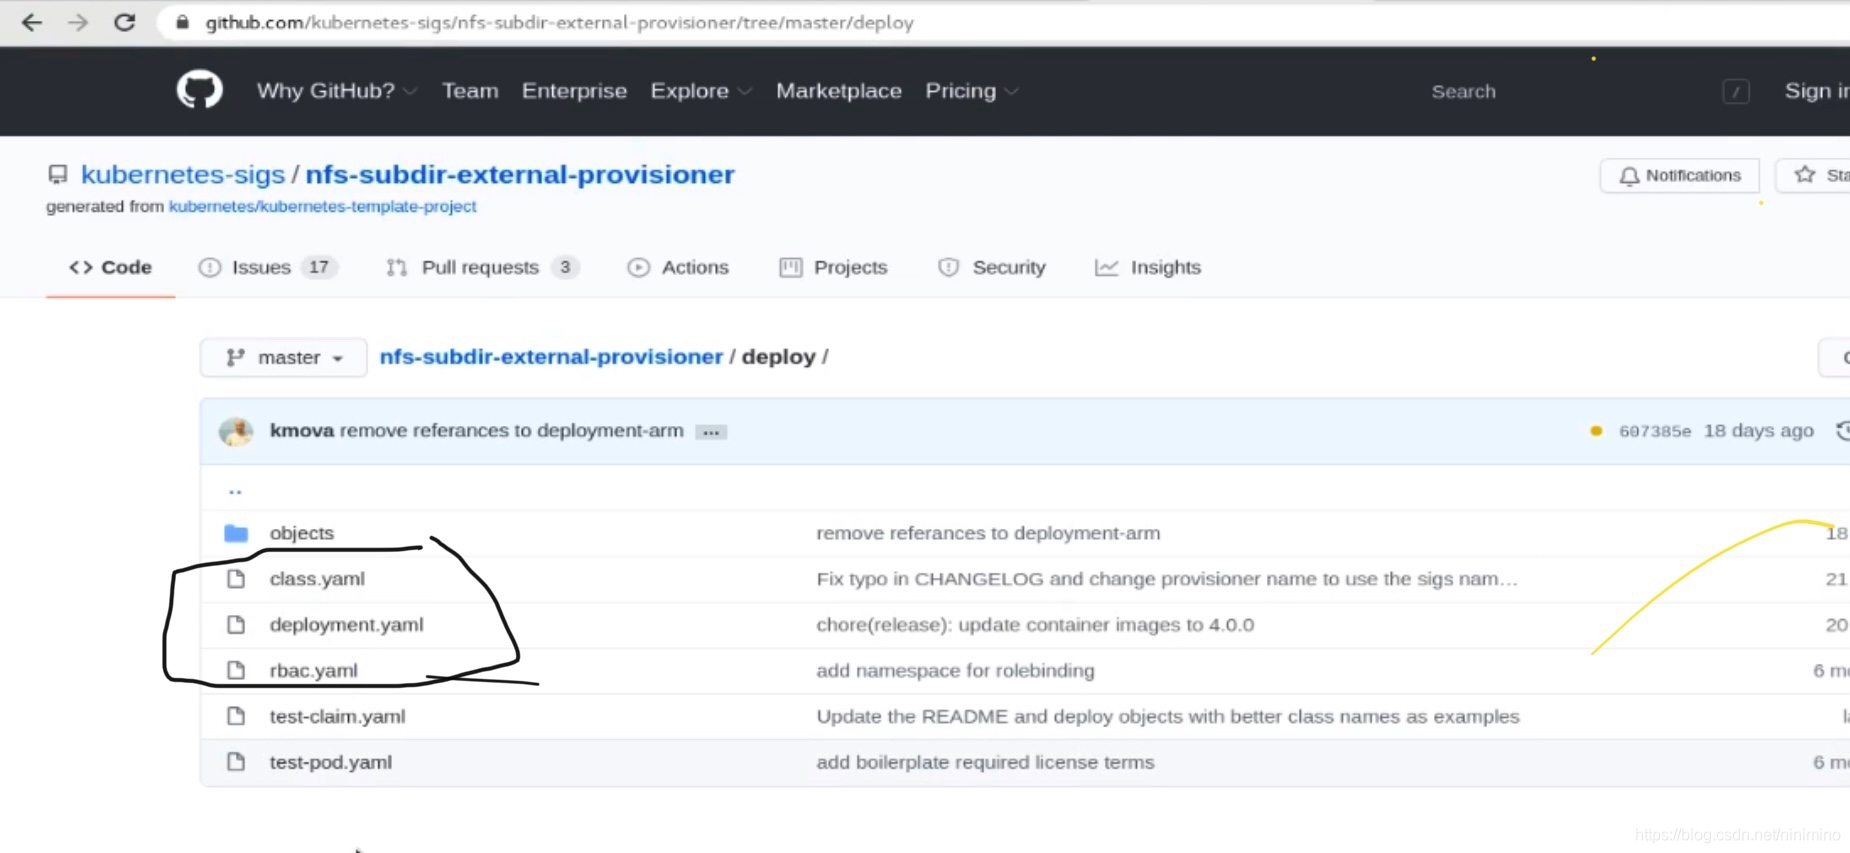Click kmova author name
Viewport: 1850px width, 853px height.
click(x=302, y=431)
